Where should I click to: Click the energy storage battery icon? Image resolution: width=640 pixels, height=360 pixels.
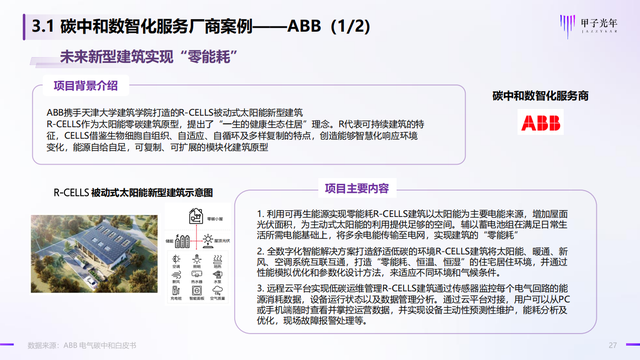point(182,241)
